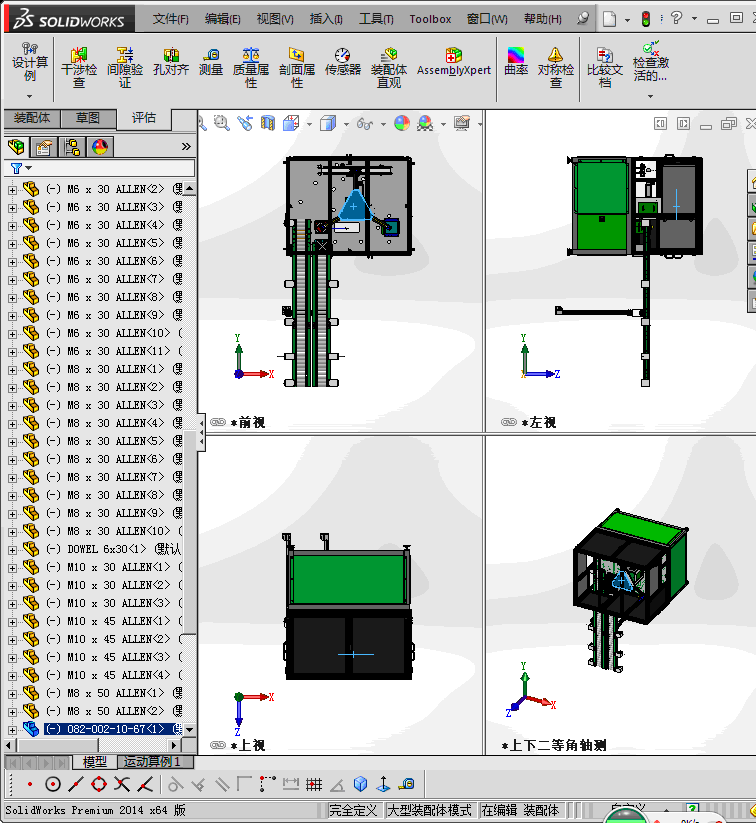Click the Curvature tool (曲率)
756x823 pixels.
tap(516, 61)
